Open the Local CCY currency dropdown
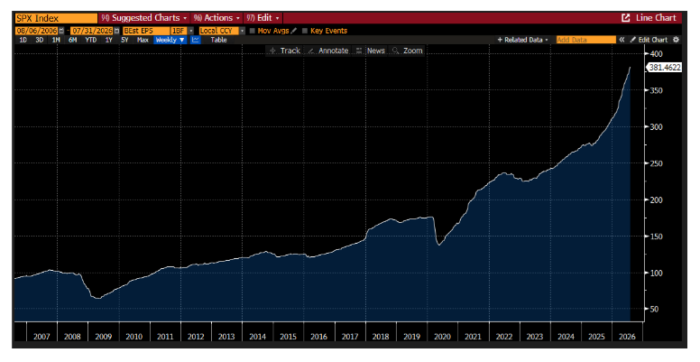 click(x=222, y=31)
